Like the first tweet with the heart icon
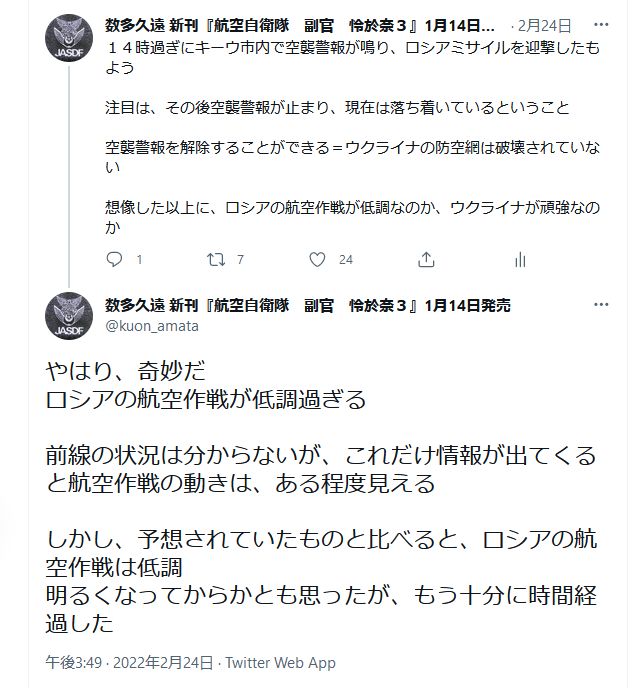 pos(318,259)
